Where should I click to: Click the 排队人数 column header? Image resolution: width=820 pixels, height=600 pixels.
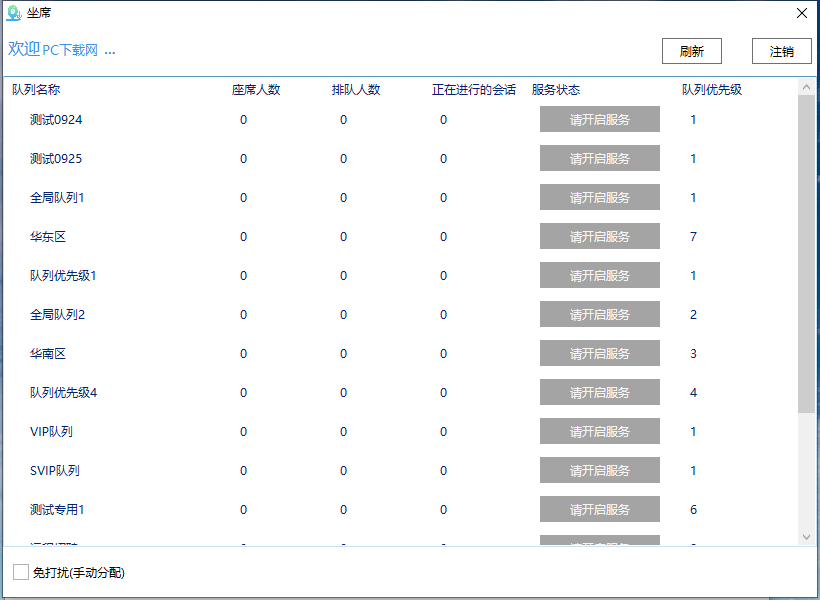tap(356, 89)
